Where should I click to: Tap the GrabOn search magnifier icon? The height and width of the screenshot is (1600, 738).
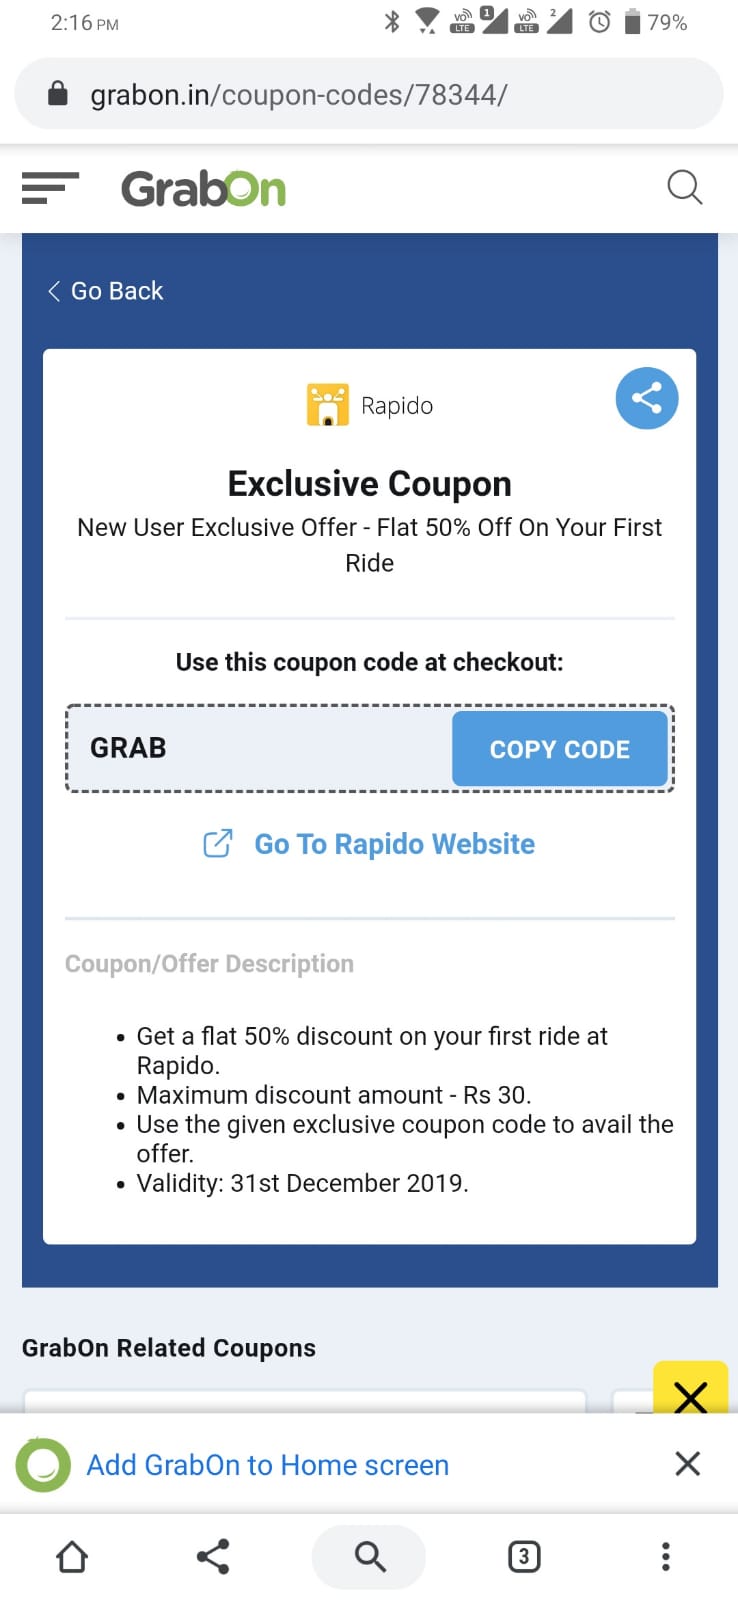tap(685, 187)
